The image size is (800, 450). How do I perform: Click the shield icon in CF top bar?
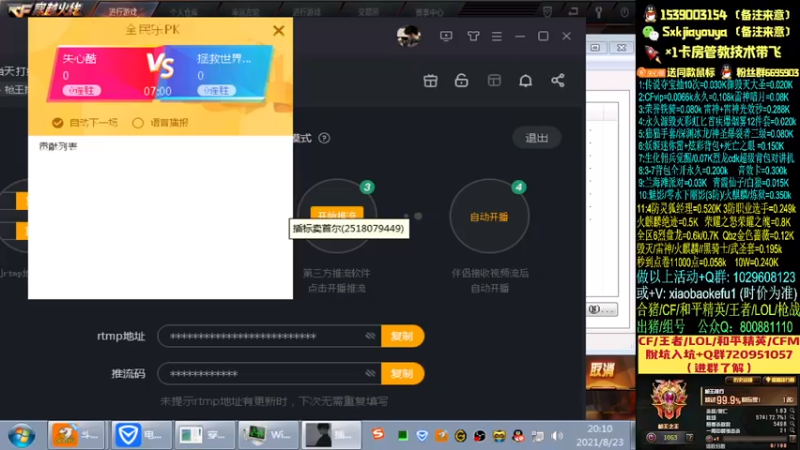tap(547, 12)
